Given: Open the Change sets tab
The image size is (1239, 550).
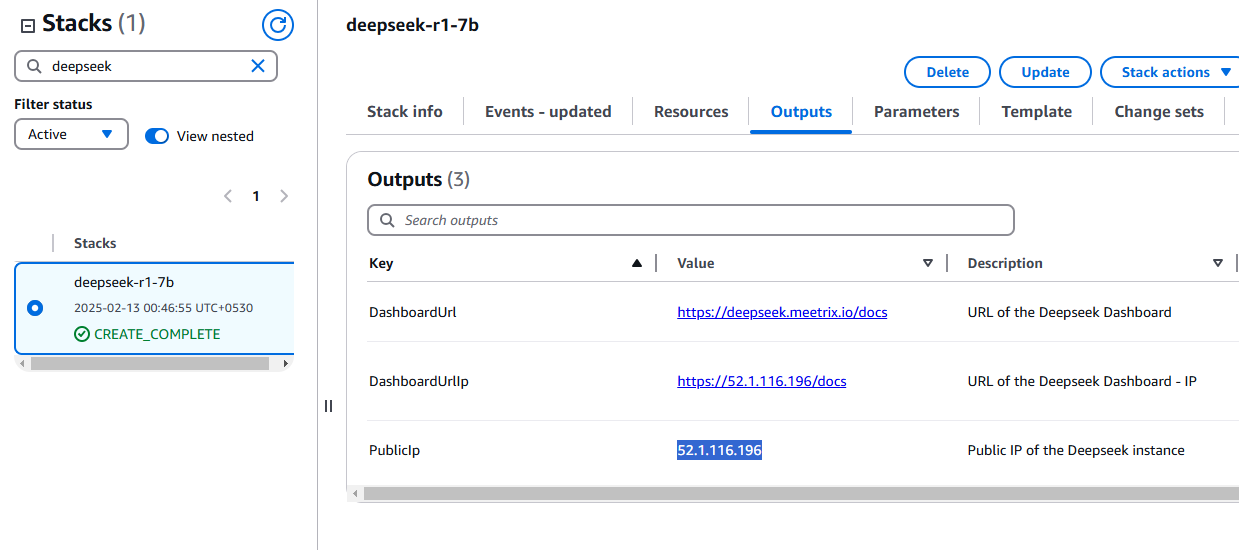Looking at the screenshot, I should click(1159, 112).
